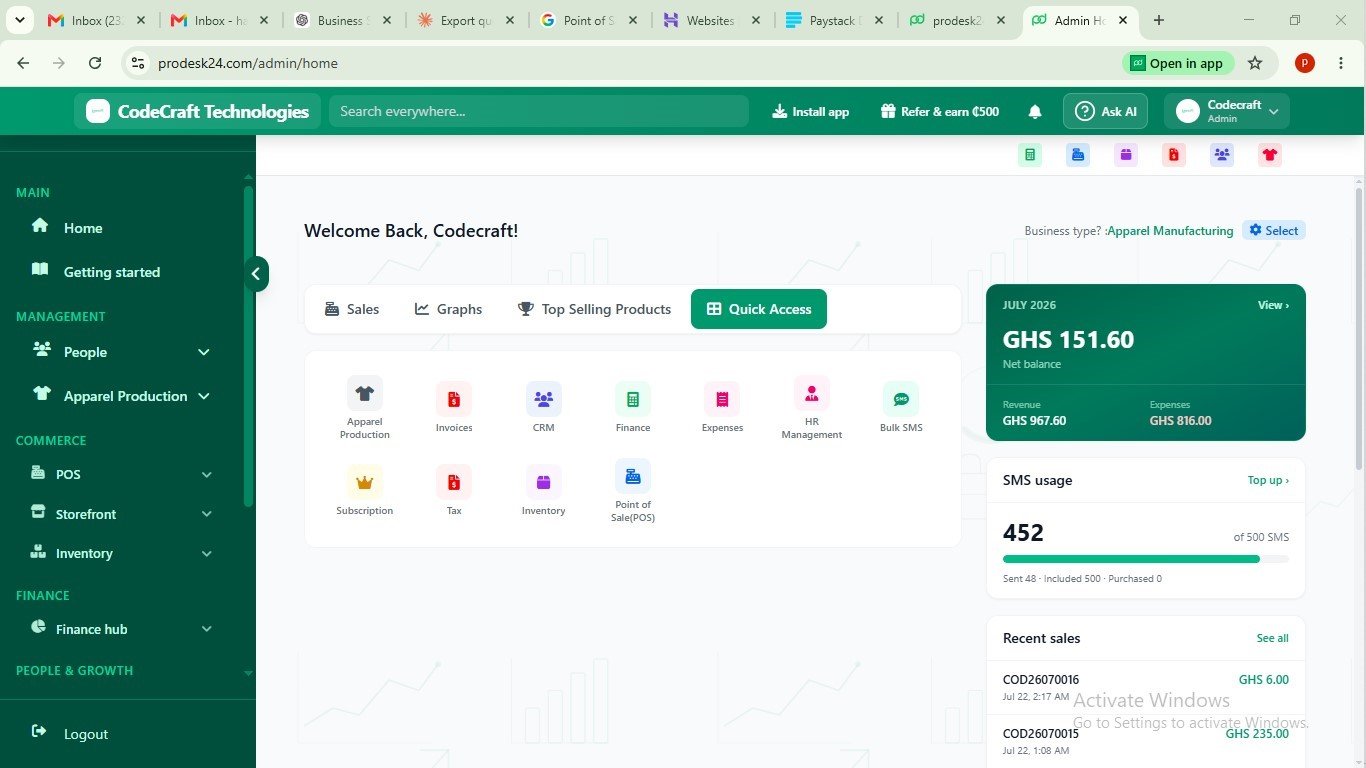Open the Ask AI assistant button

(x=1105, y=111)
